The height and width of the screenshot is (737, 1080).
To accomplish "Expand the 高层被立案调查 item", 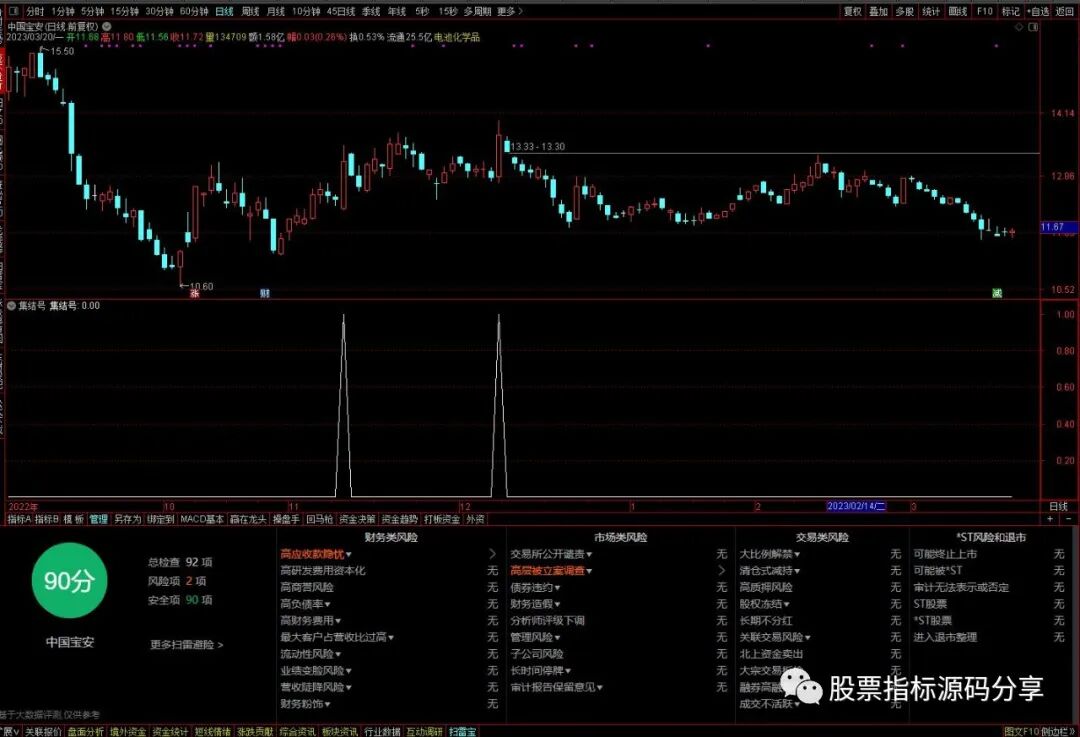I will click(551, 570).
